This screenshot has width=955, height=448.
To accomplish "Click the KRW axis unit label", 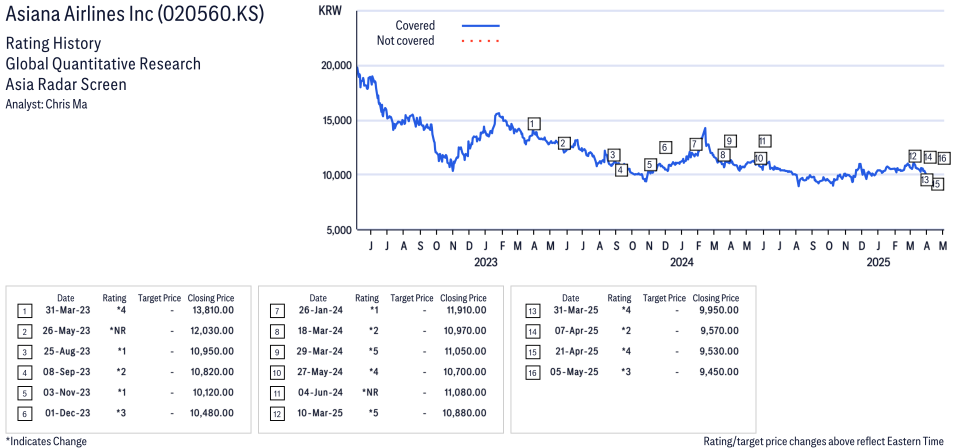I will point(330,10).
